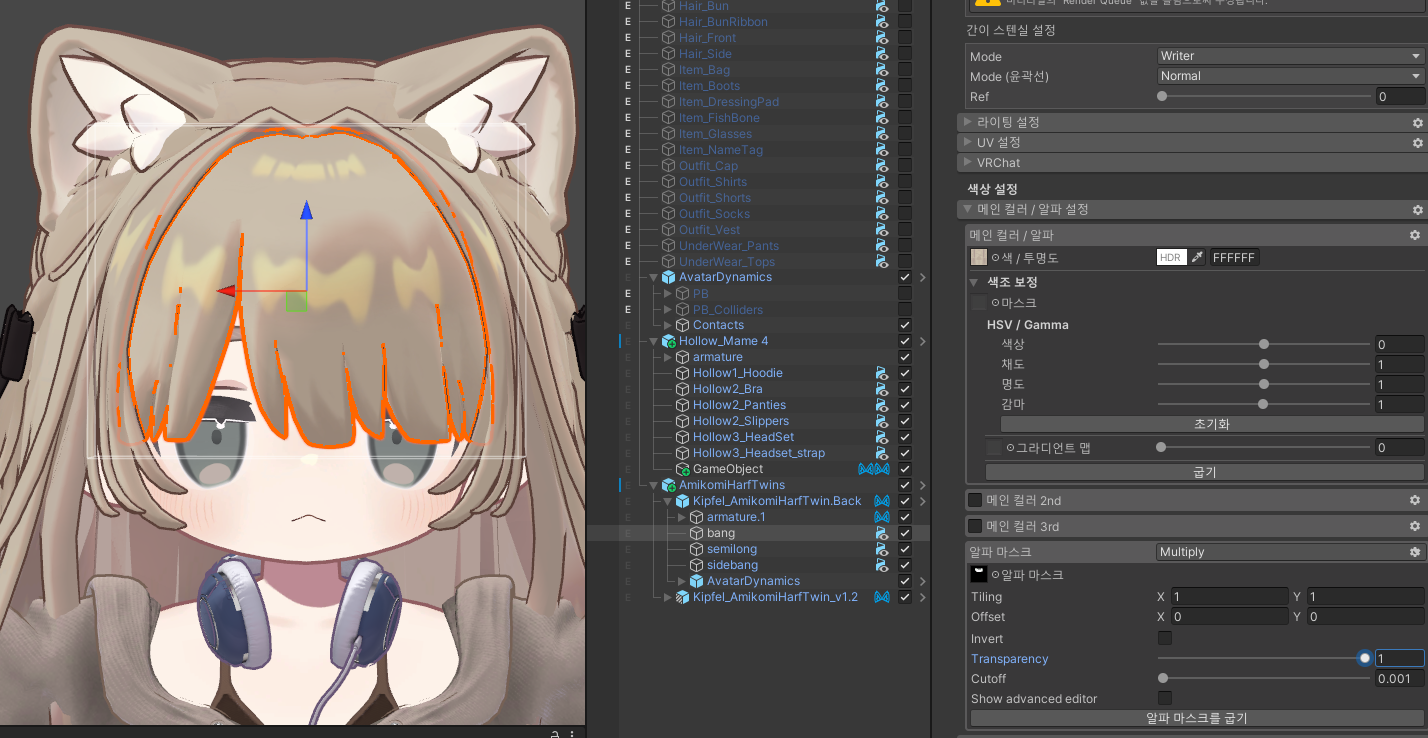Open the AmikomiHarfTwins prefab with its arrow
1428x738 pixels.
click(922, 485)
